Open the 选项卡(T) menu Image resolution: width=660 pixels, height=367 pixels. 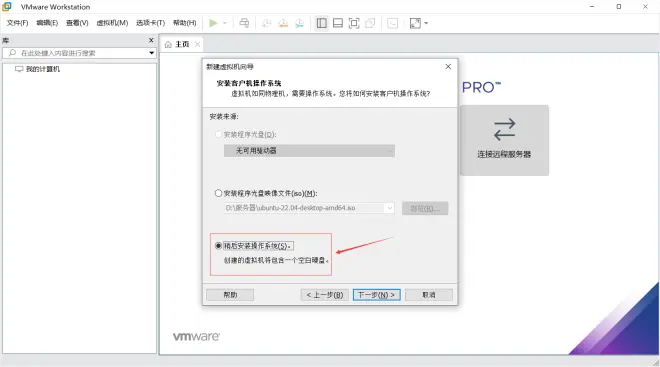tap(150, 23)
